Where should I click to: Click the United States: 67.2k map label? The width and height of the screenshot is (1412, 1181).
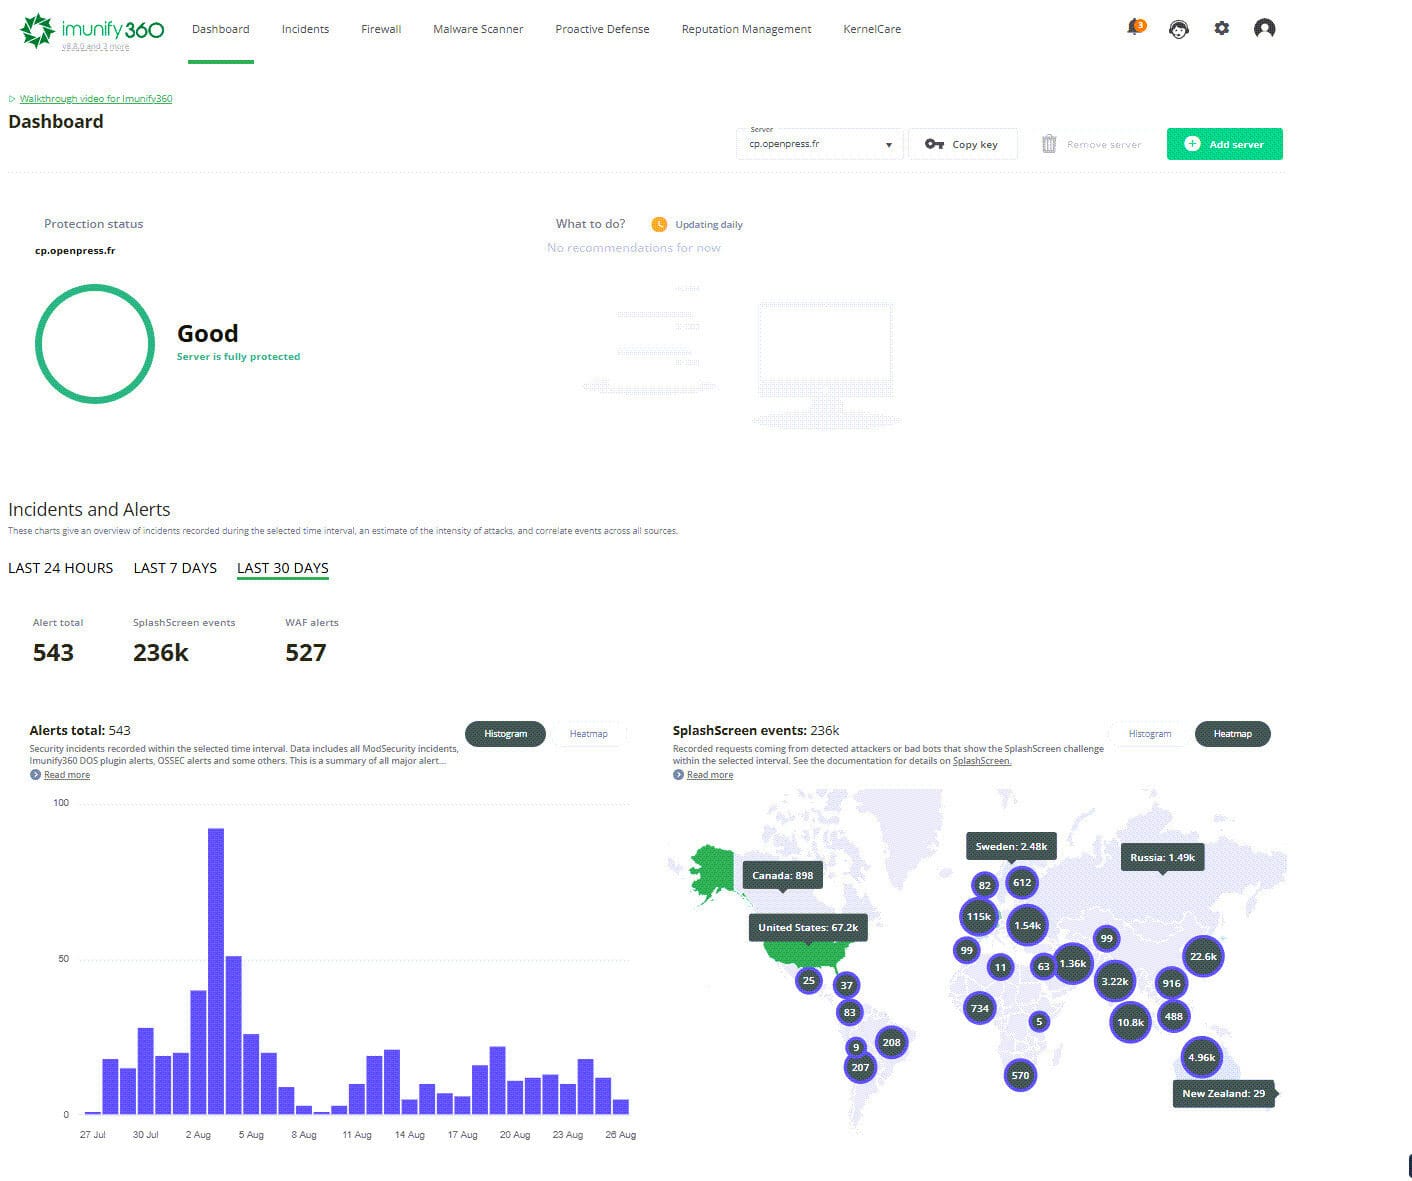pyautogui.click(x=808, y=928)
